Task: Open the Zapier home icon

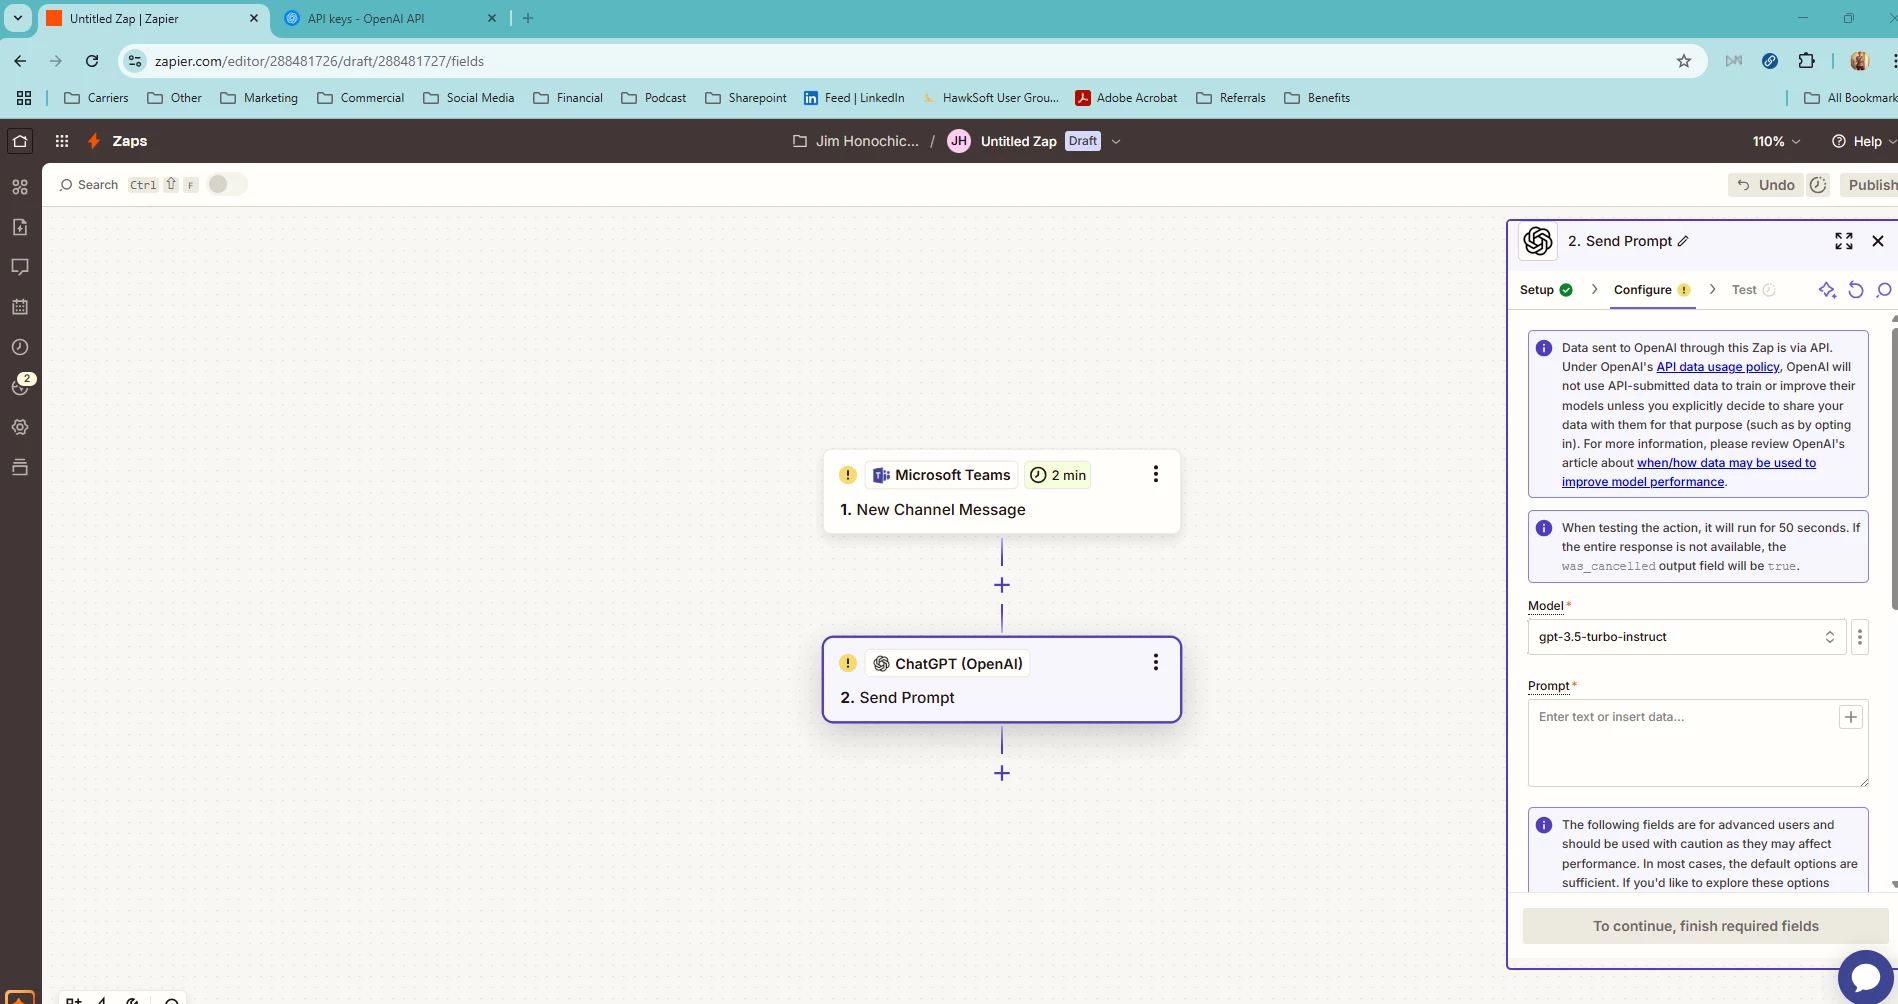Action: [20, 141]
